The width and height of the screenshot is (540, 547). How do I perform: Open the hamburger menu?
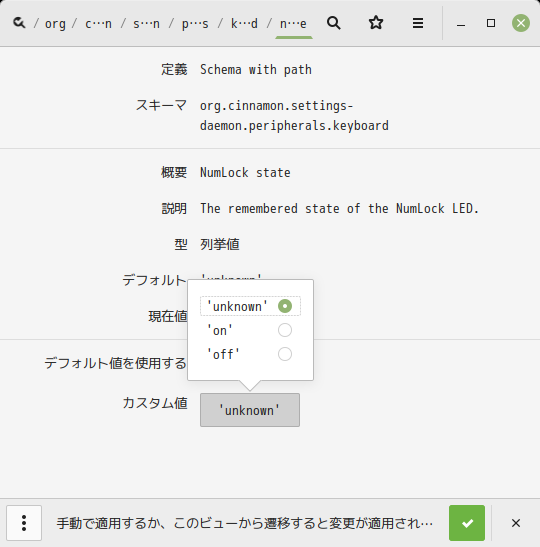418,23
